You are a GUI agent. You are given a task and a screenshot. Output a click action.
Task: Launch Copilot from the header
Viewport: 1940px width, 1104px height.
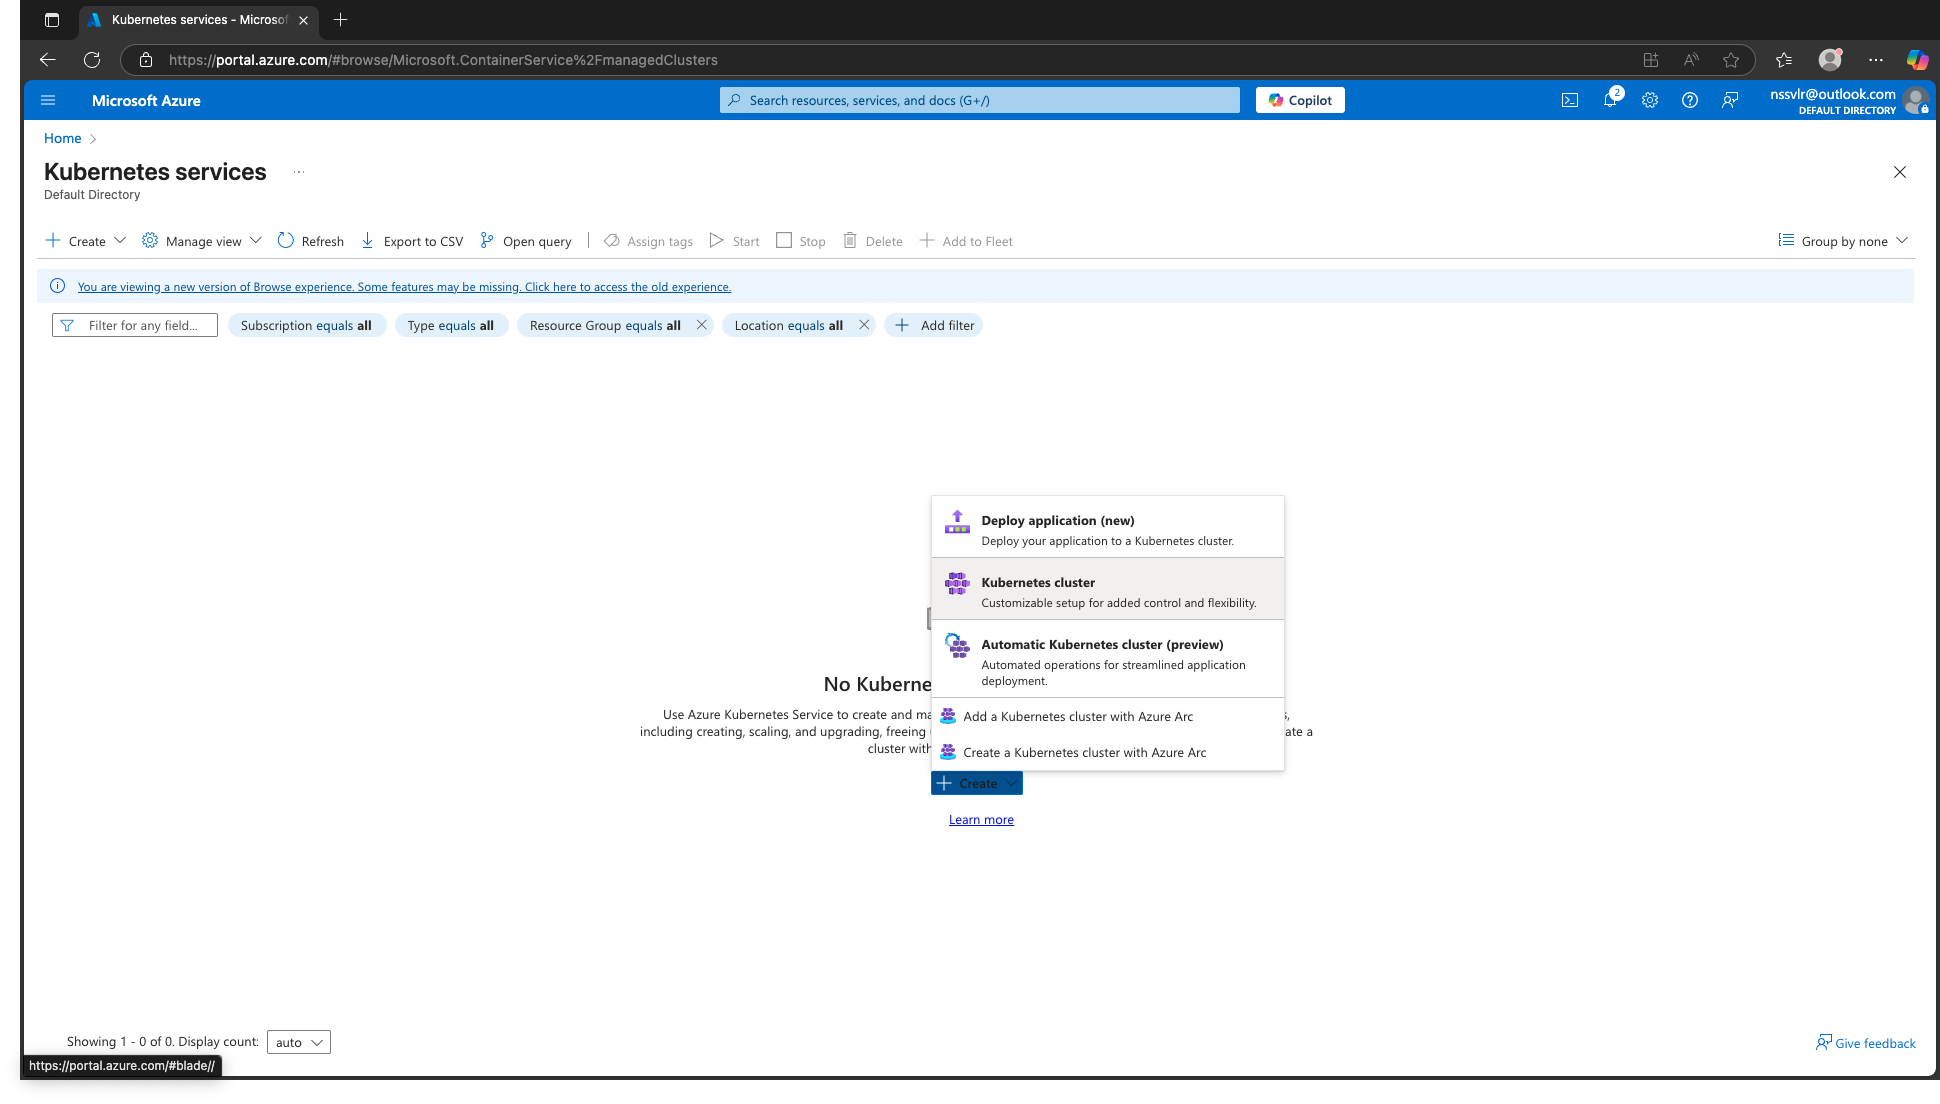[x=1299, y=100]
